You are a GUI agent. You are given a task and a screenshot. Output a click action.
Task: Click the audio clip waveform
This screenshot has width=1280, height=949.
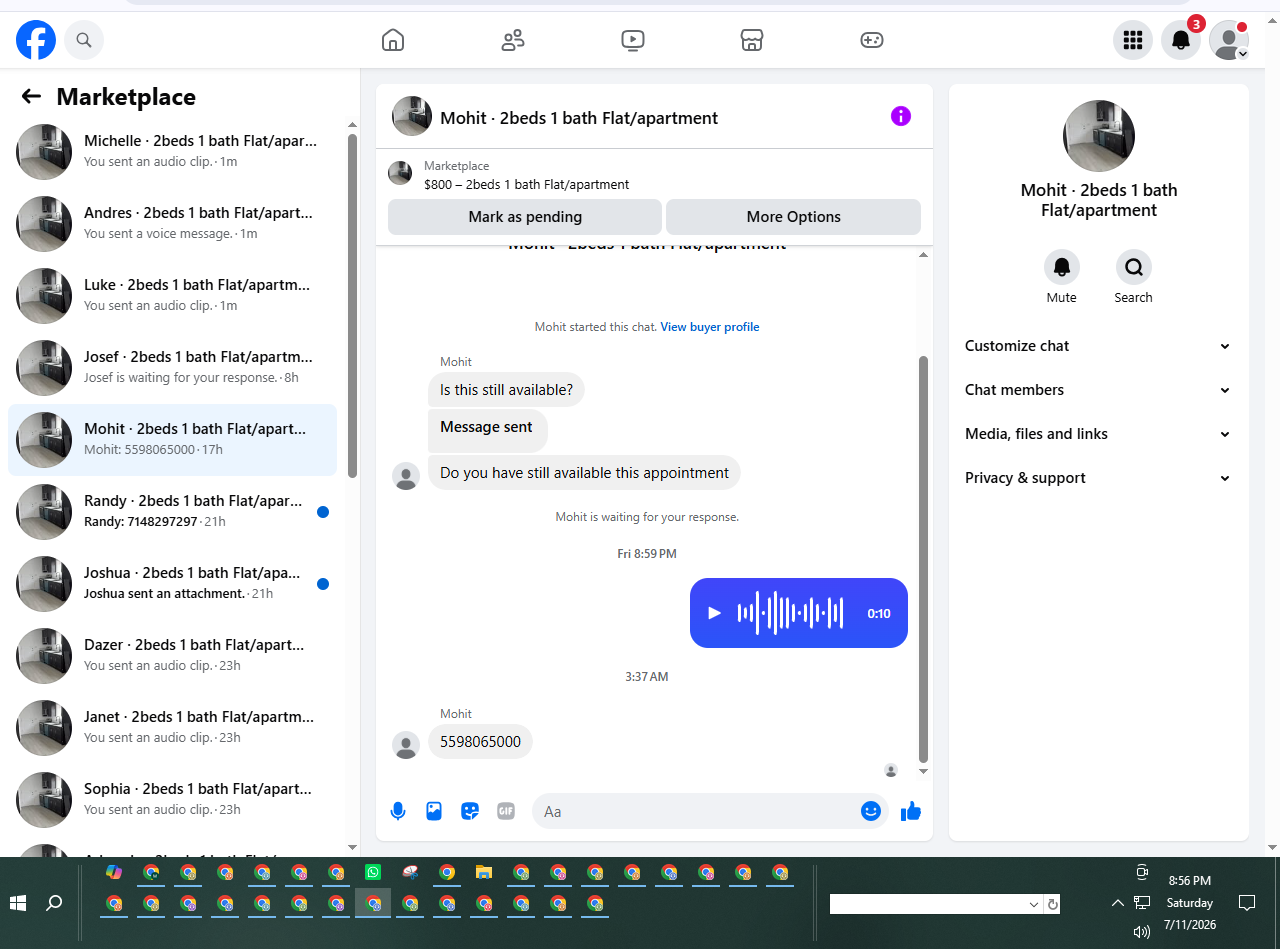point(791,613)
